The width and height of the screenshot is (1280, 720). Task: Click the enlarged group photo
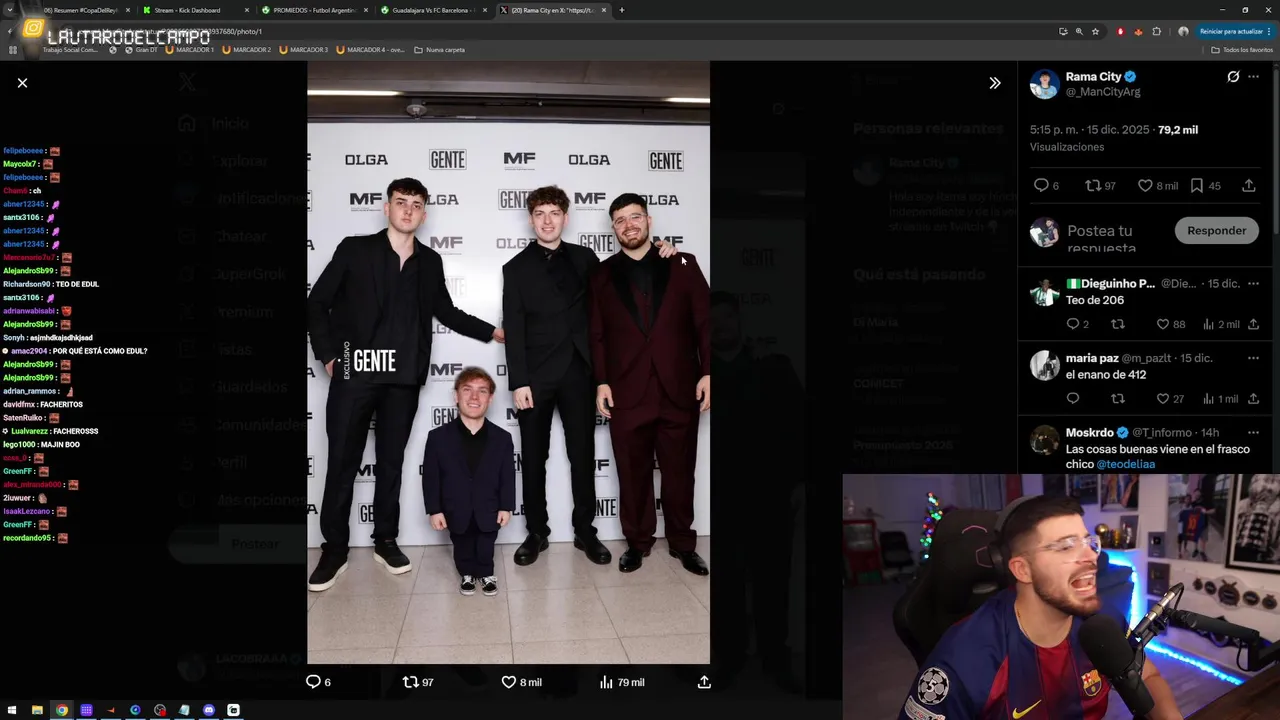pos(508,362)
